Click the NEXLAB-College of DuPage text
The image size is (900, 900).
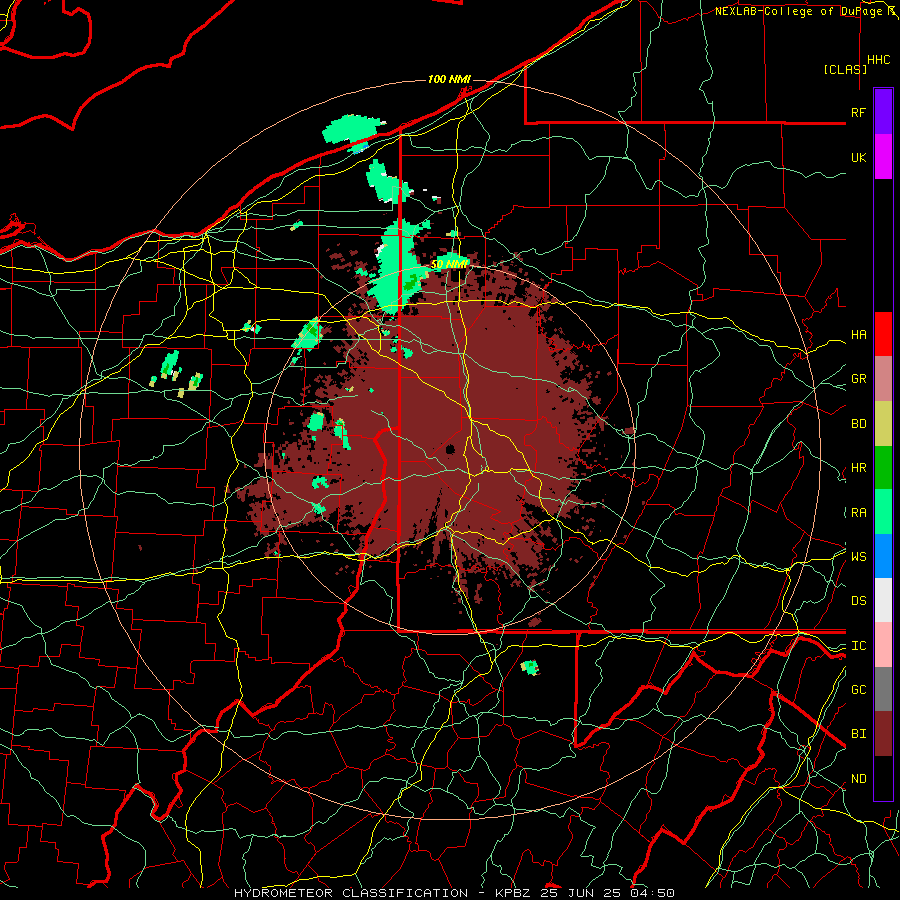pos(797,11)
